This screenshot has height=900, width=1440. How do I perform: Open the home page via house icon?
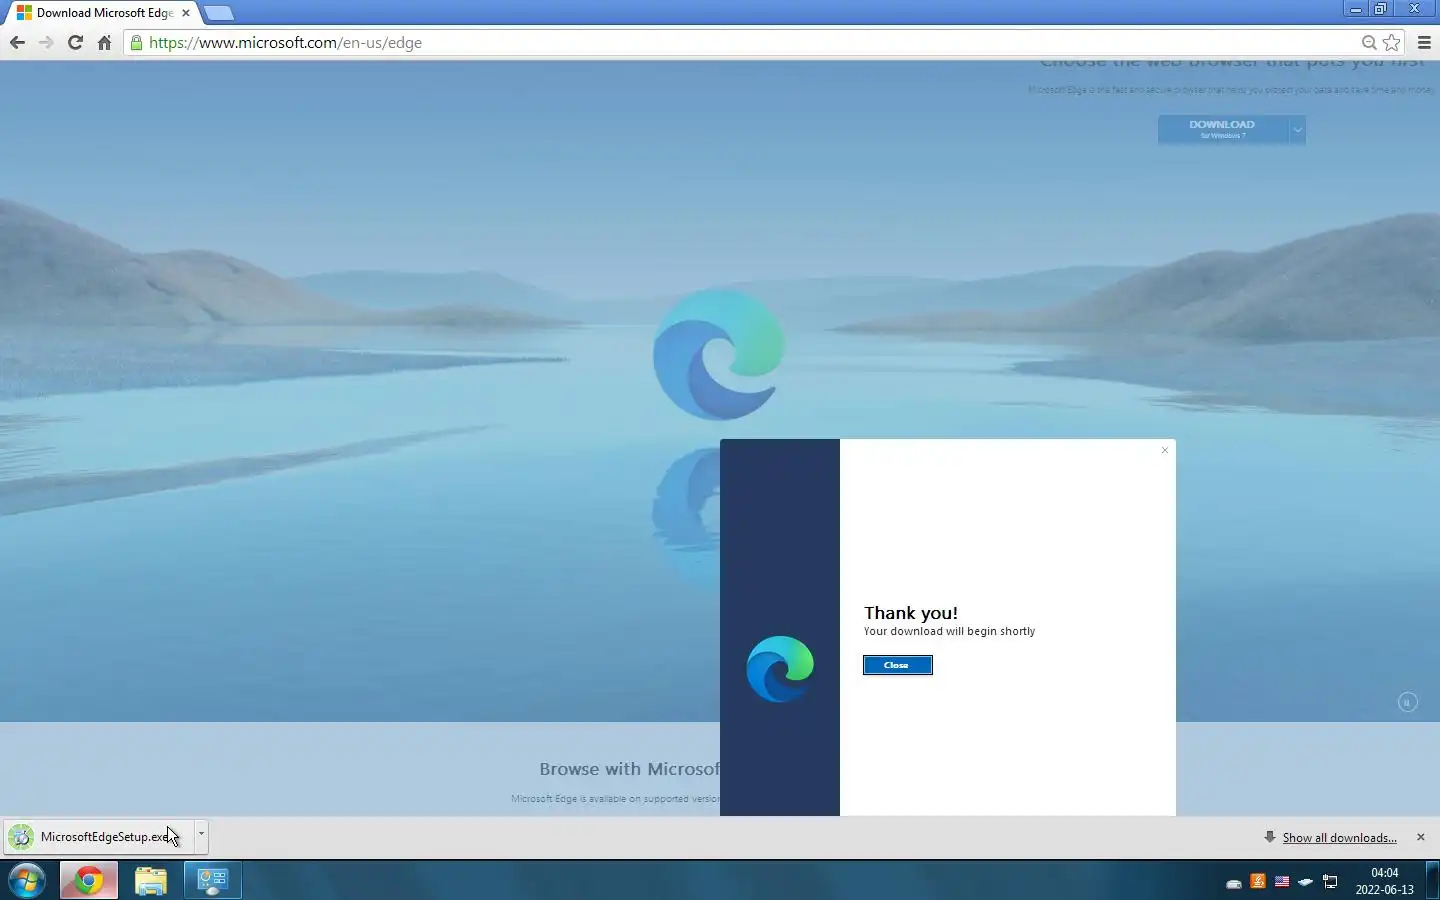pos(104,42)
